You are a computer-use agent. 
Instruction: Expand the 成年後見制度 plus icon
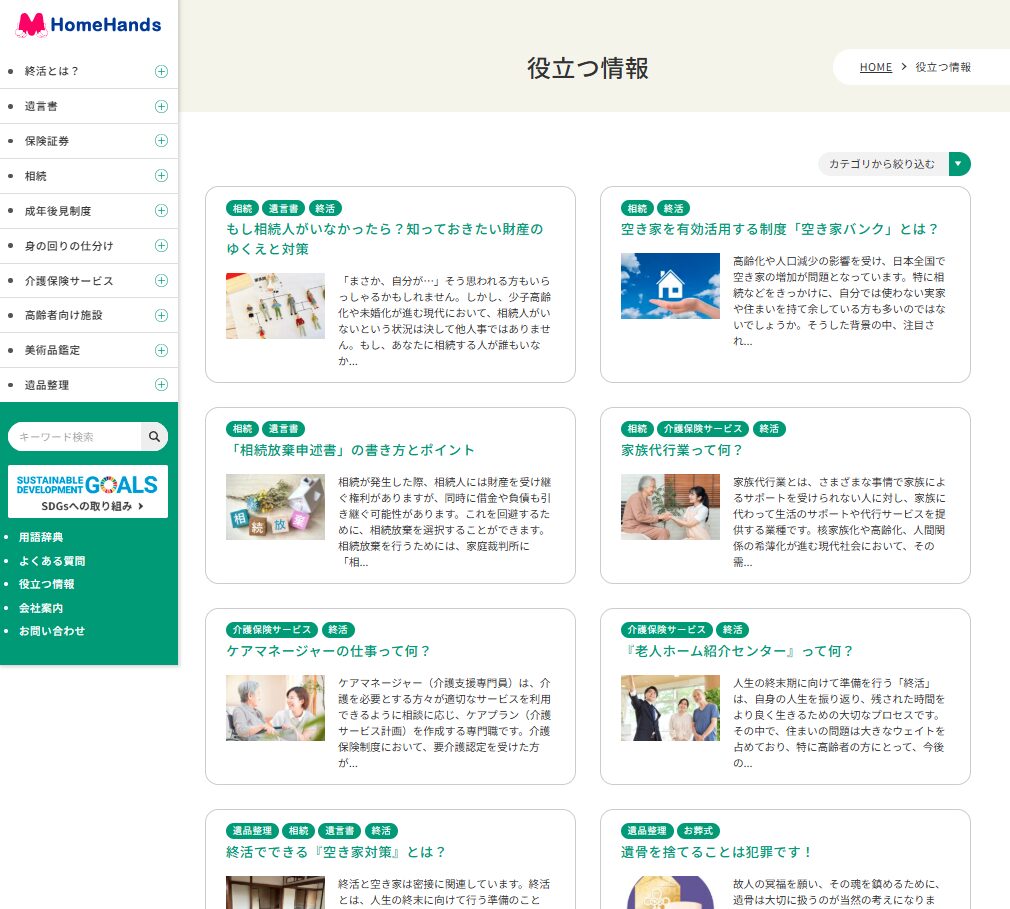click(162, 211)
